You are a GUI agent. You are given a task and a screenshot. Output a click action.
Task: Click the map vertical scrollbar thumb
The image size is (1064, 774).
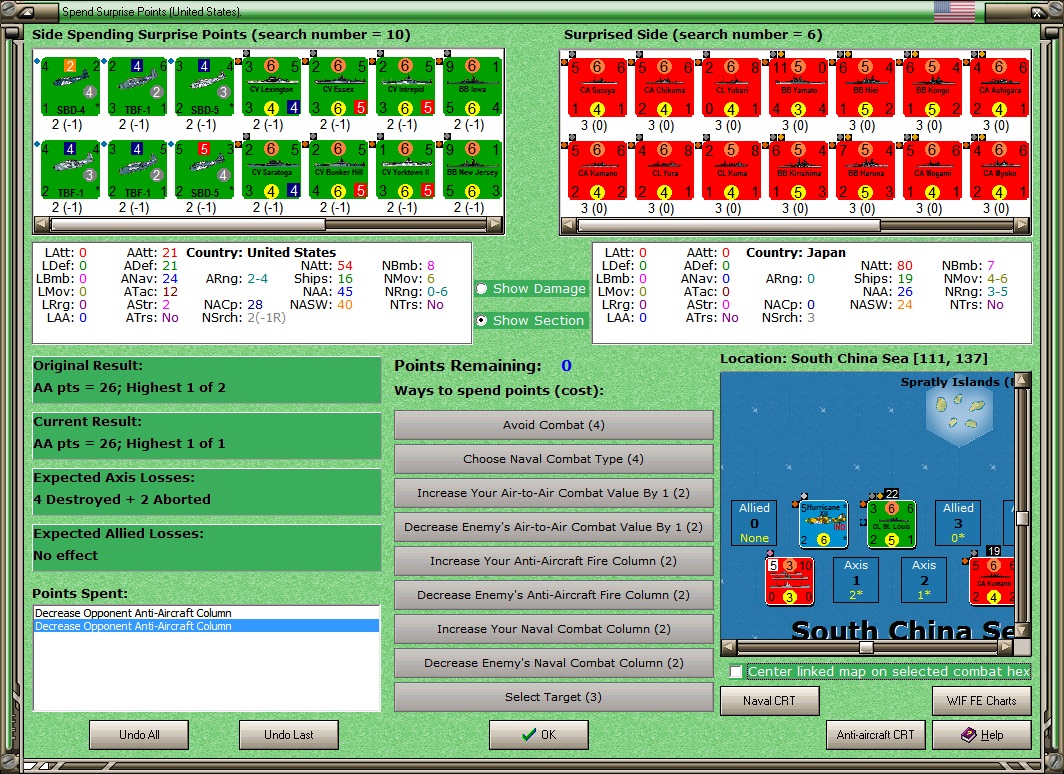[1022, 519]
